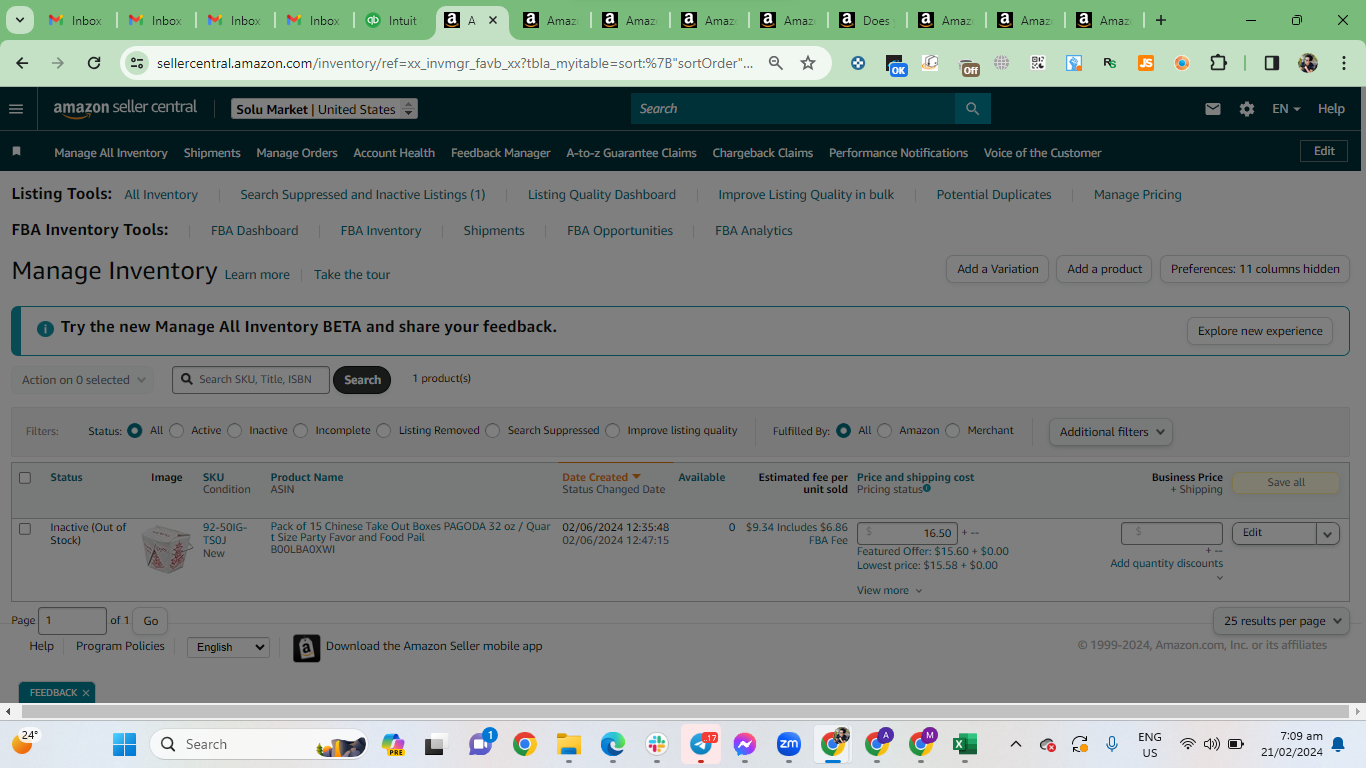The height and width of the screenshot is (768, 1366).
Task: Open the Seller Central hamburger menu
Action: [x=16, y=109]
